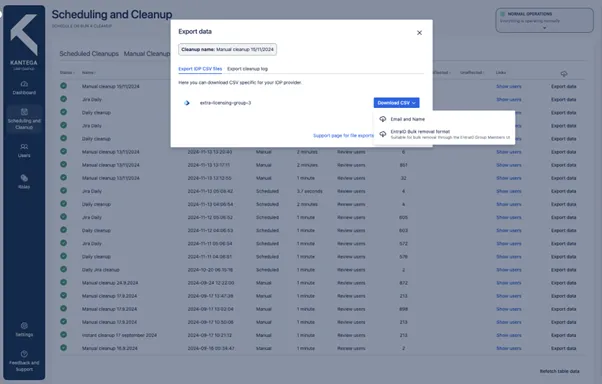This screenshot has width=602, height=384.
Task: Click the user count 898 cell
Action: point(403,309)
